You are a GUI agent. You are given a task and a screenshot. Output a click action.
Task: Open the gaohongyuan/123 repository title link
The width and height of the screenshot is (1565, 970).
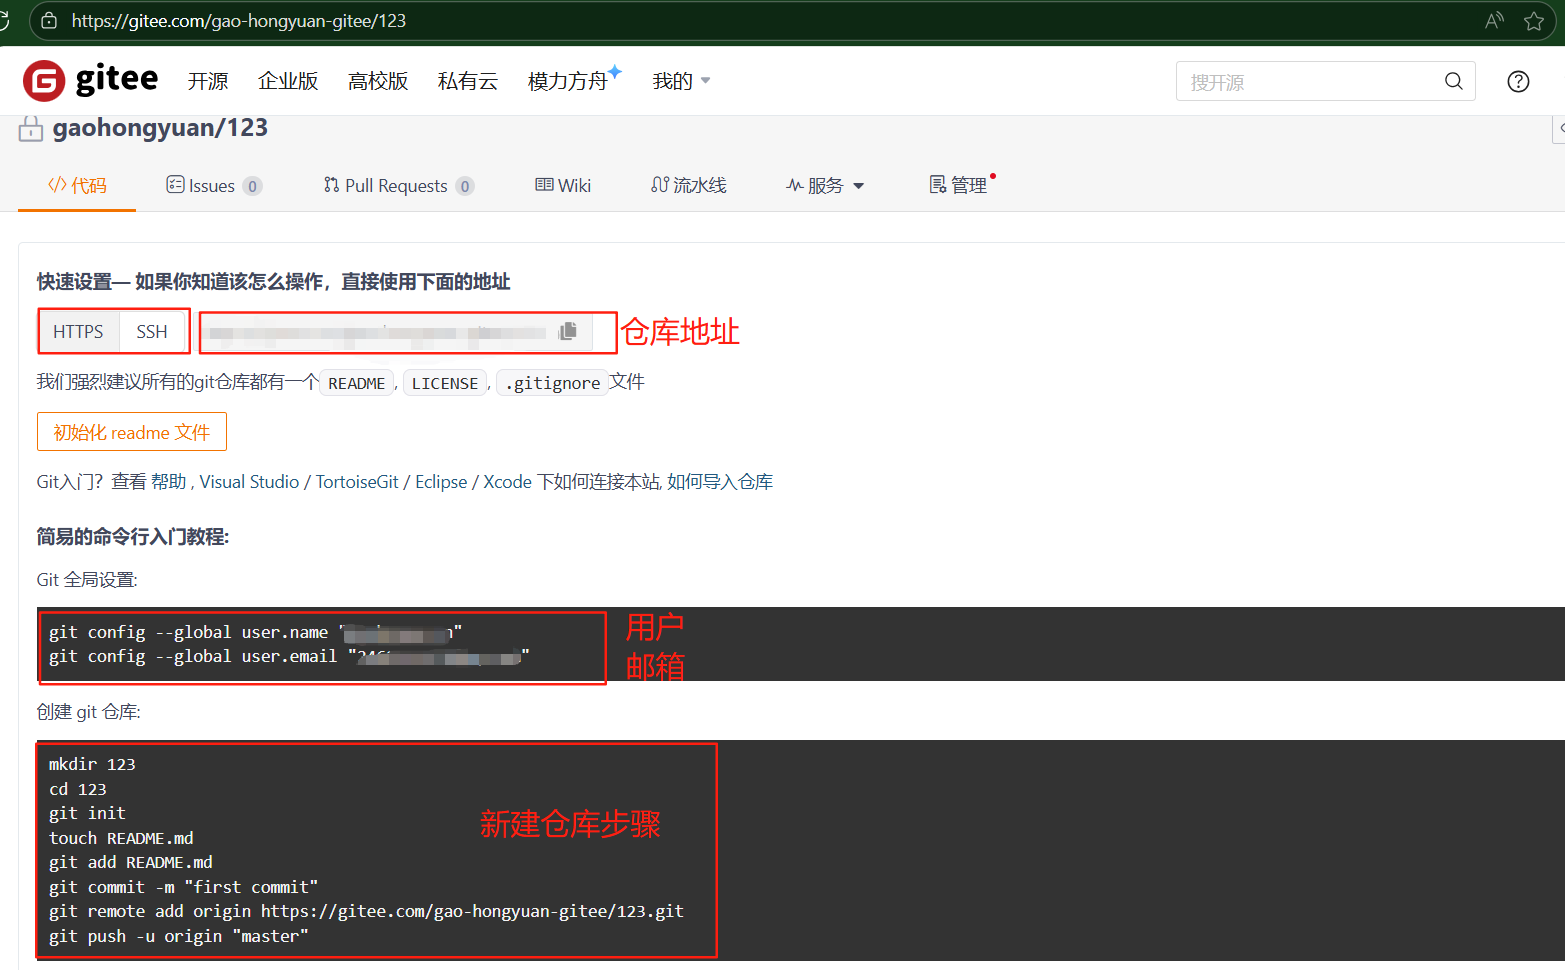[x=160, y=128]
